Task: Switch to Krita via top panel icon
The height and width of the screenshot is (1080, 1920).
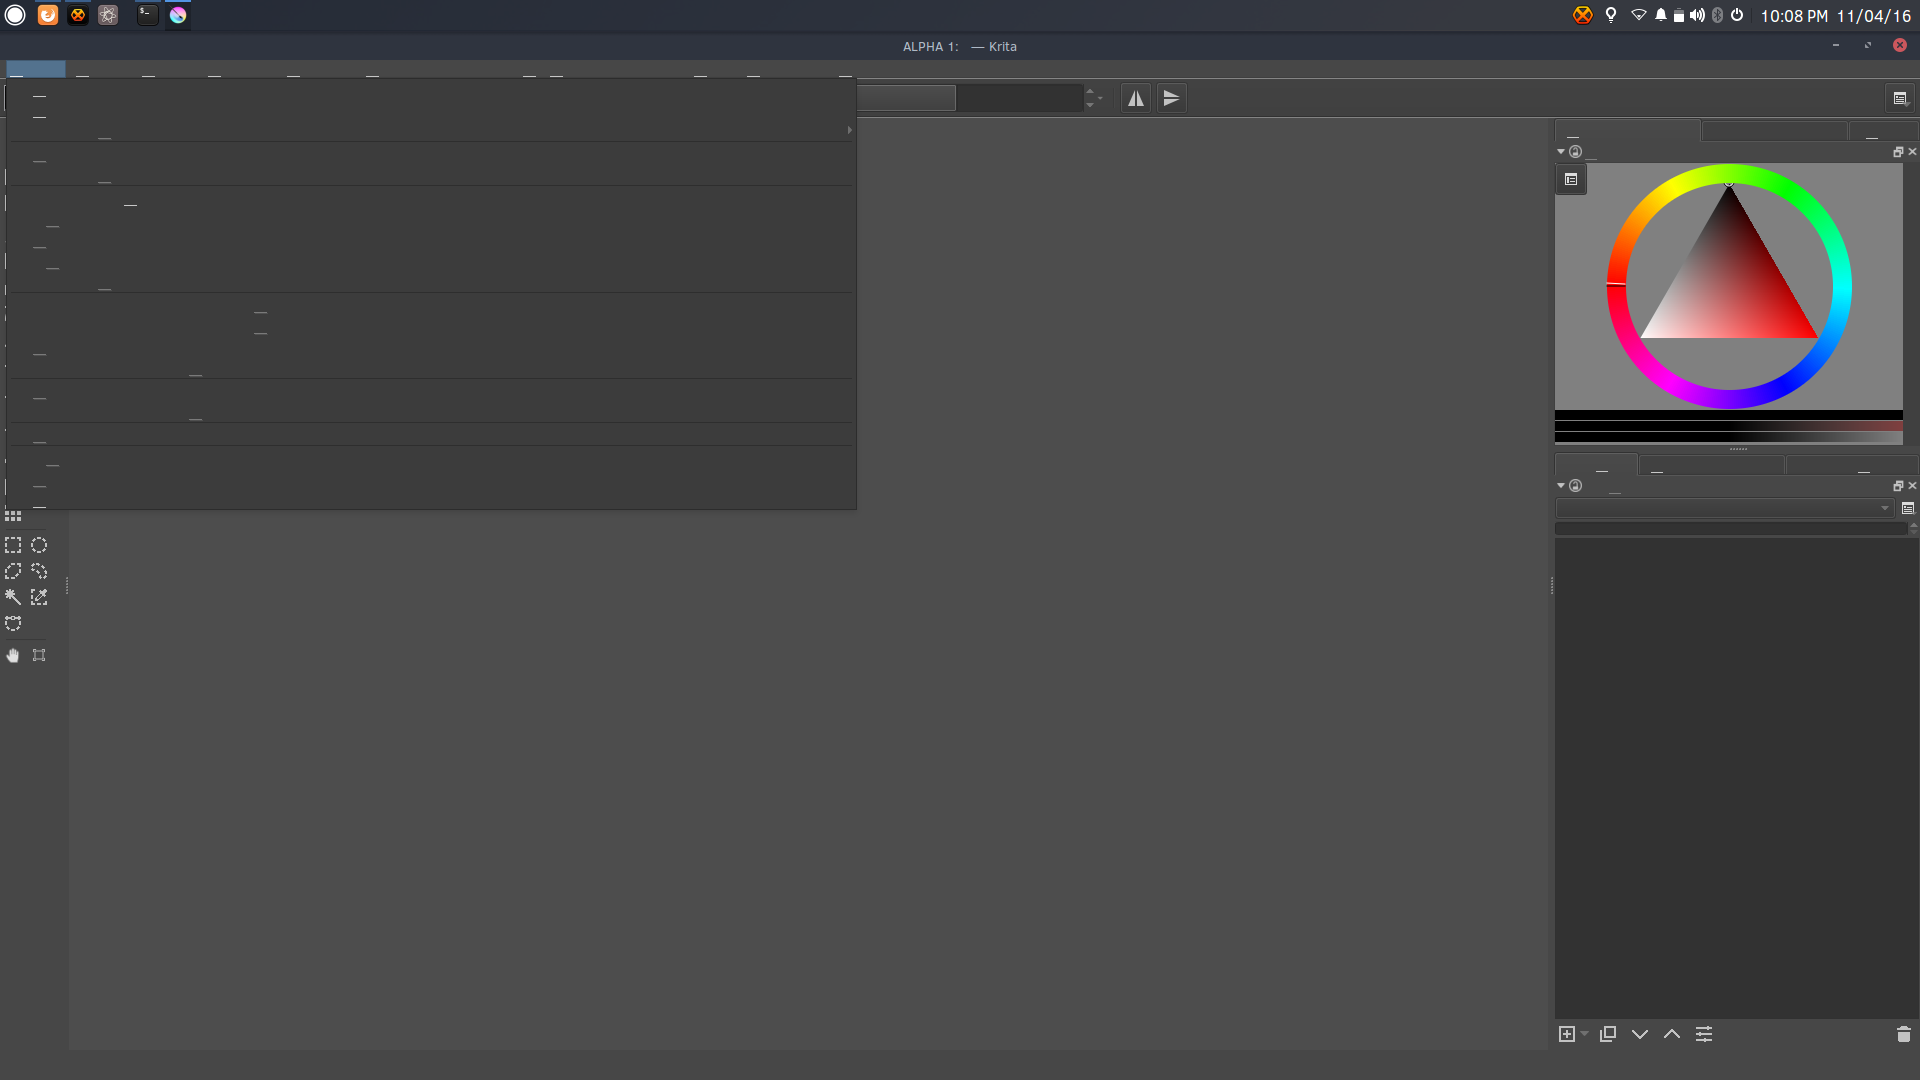Action: (178, 15)
